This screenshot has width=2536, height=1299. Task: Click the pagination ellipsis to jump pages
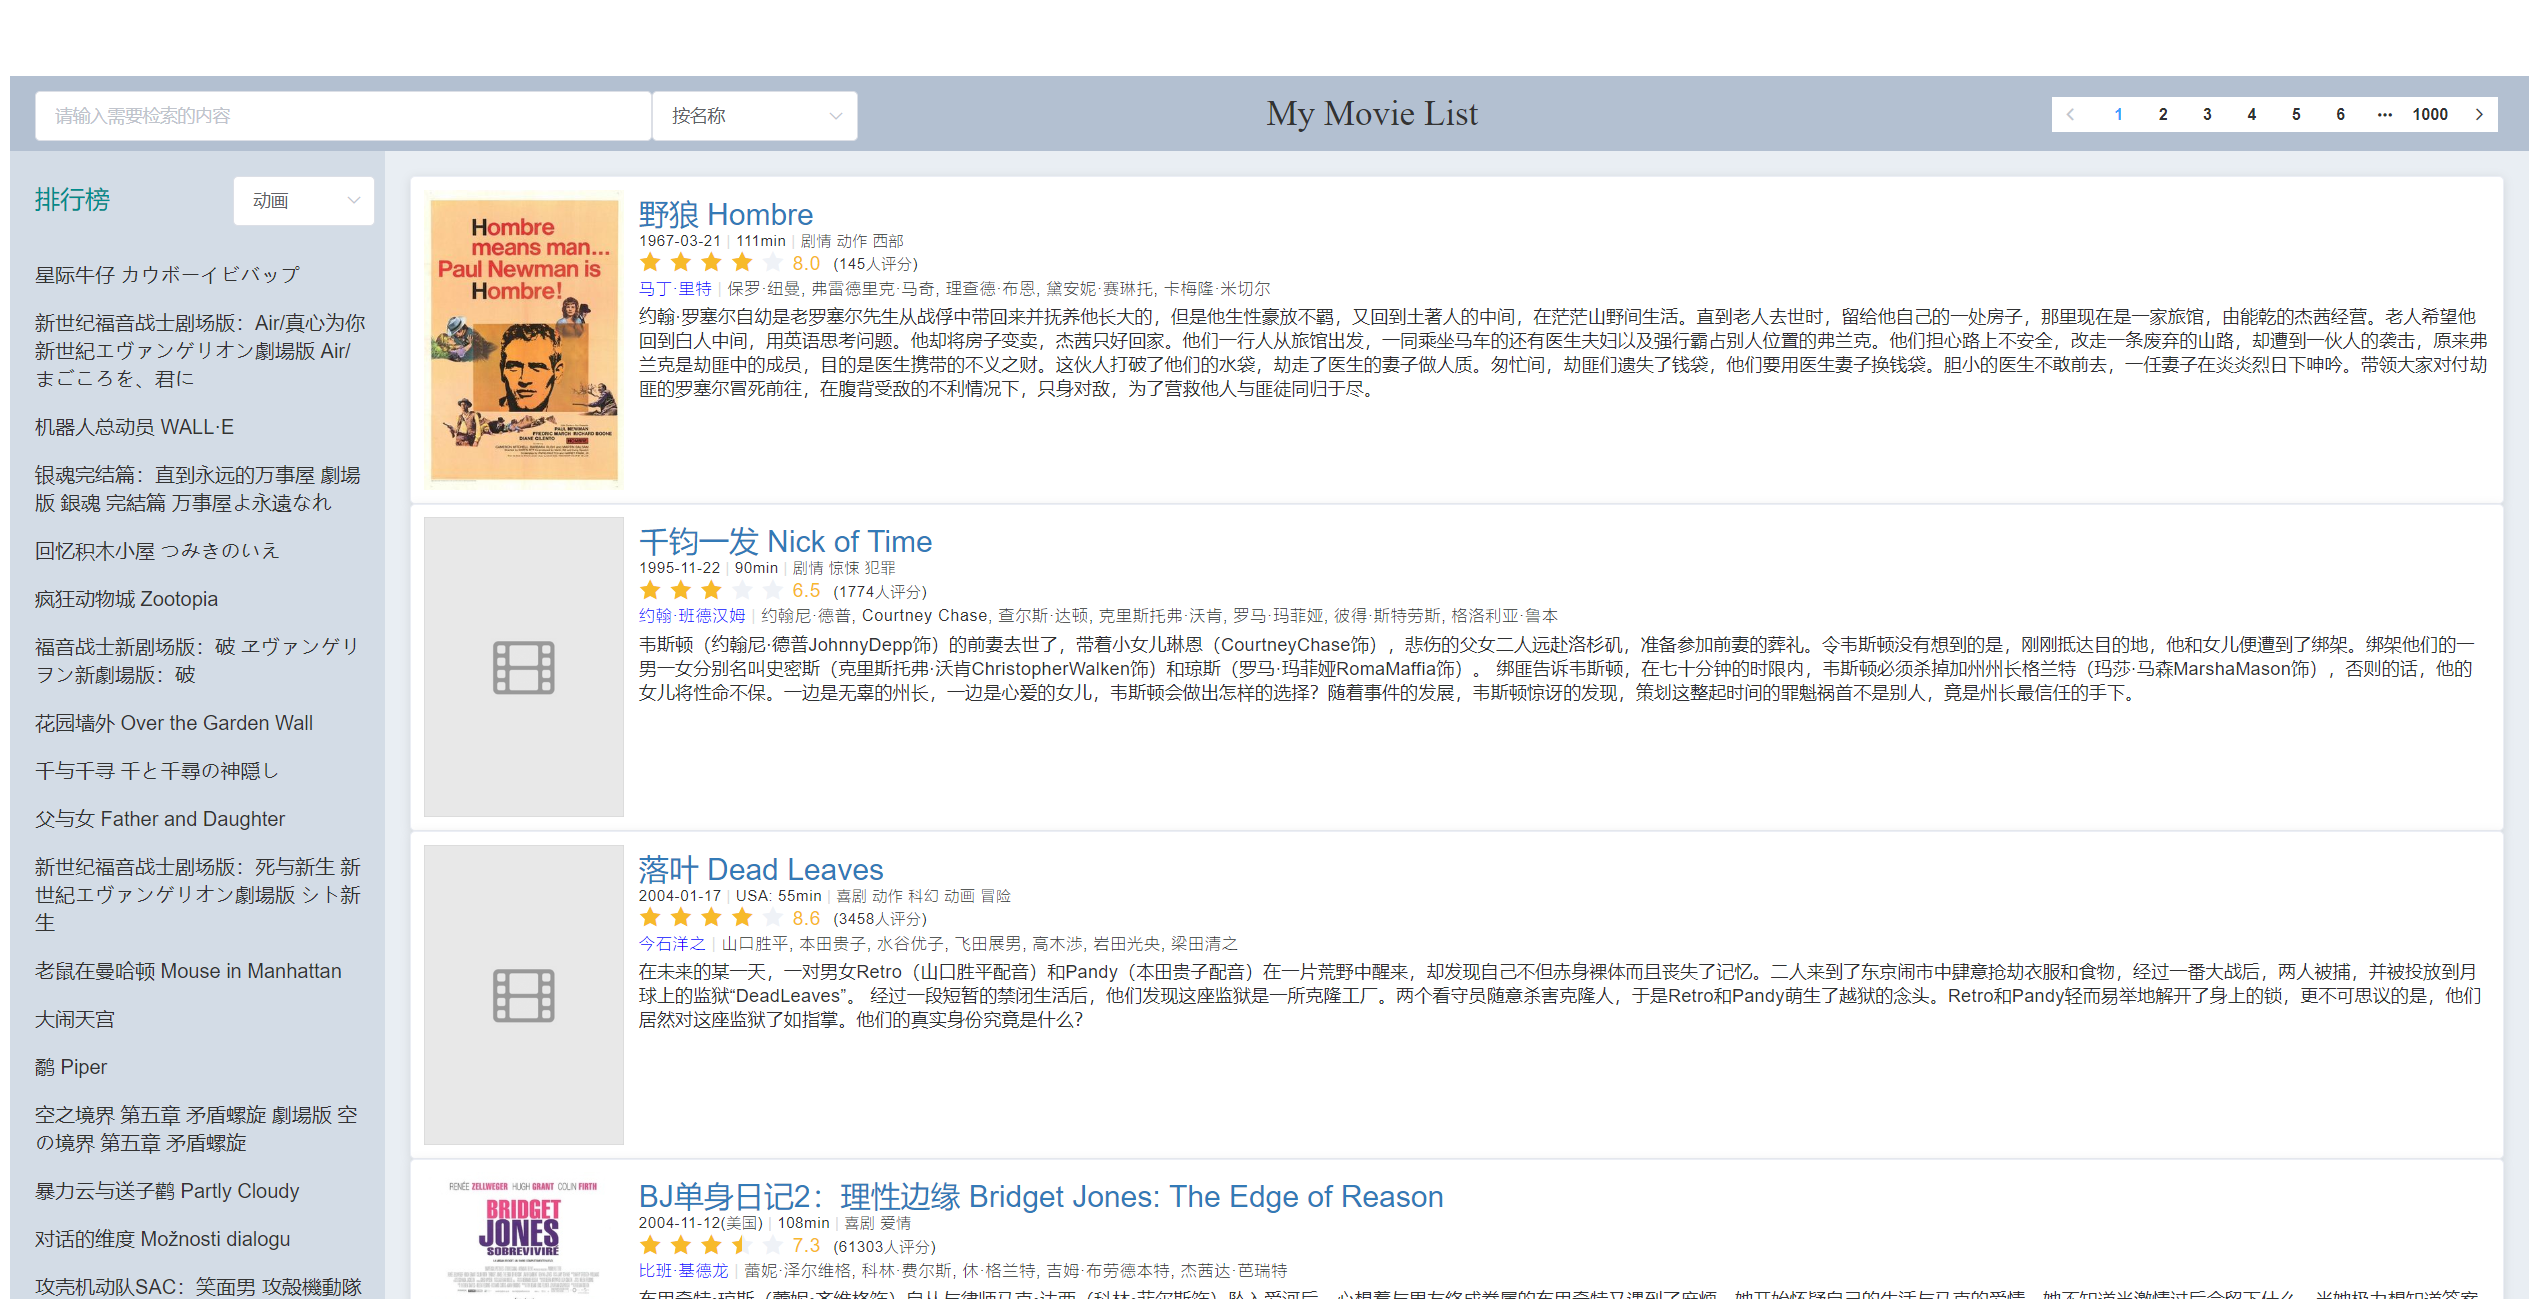pyautogui.click(x=2385, y=115)
